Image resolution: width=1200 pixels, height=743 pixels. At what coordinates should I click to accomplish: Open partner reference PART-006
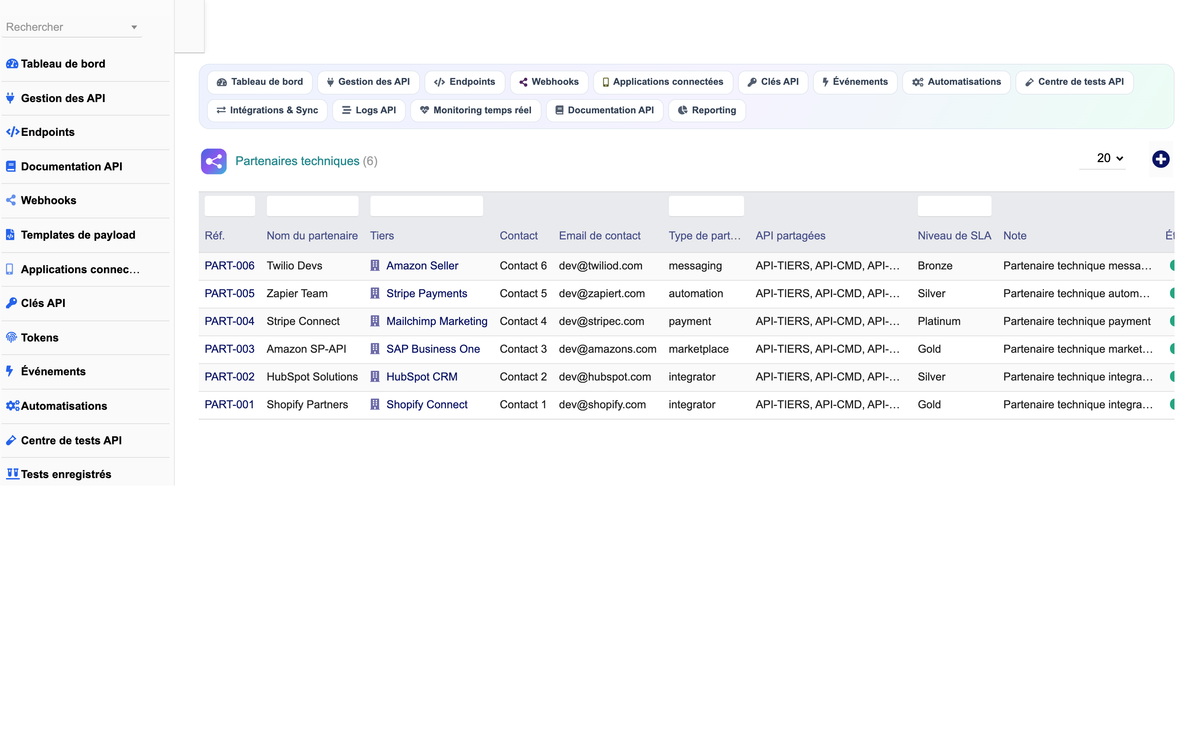230,266
